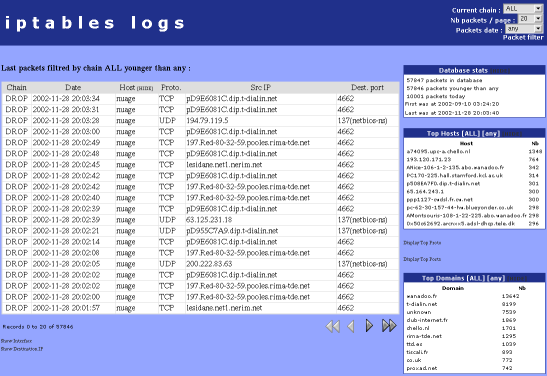This screenshot has height=376, width=547.
Task: Open the Packets date dropdown
Action: tap(524, 29)
